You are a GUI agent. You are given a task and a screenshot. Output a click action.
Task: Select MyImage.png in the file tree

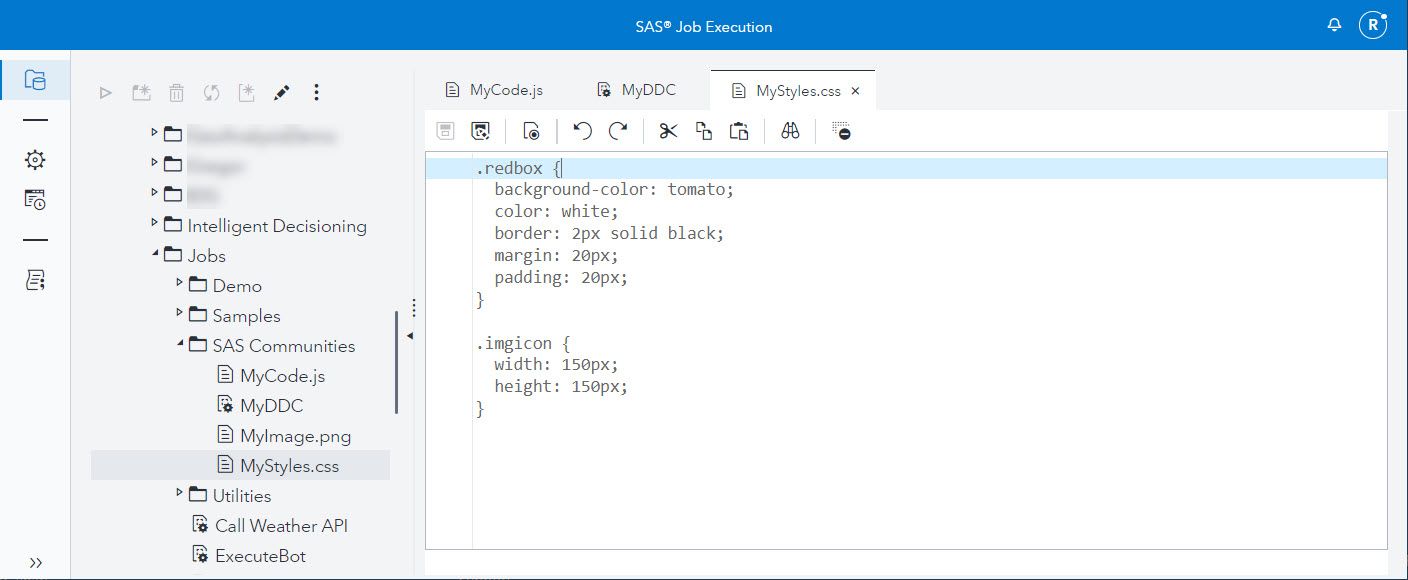(x=295, y=436)
